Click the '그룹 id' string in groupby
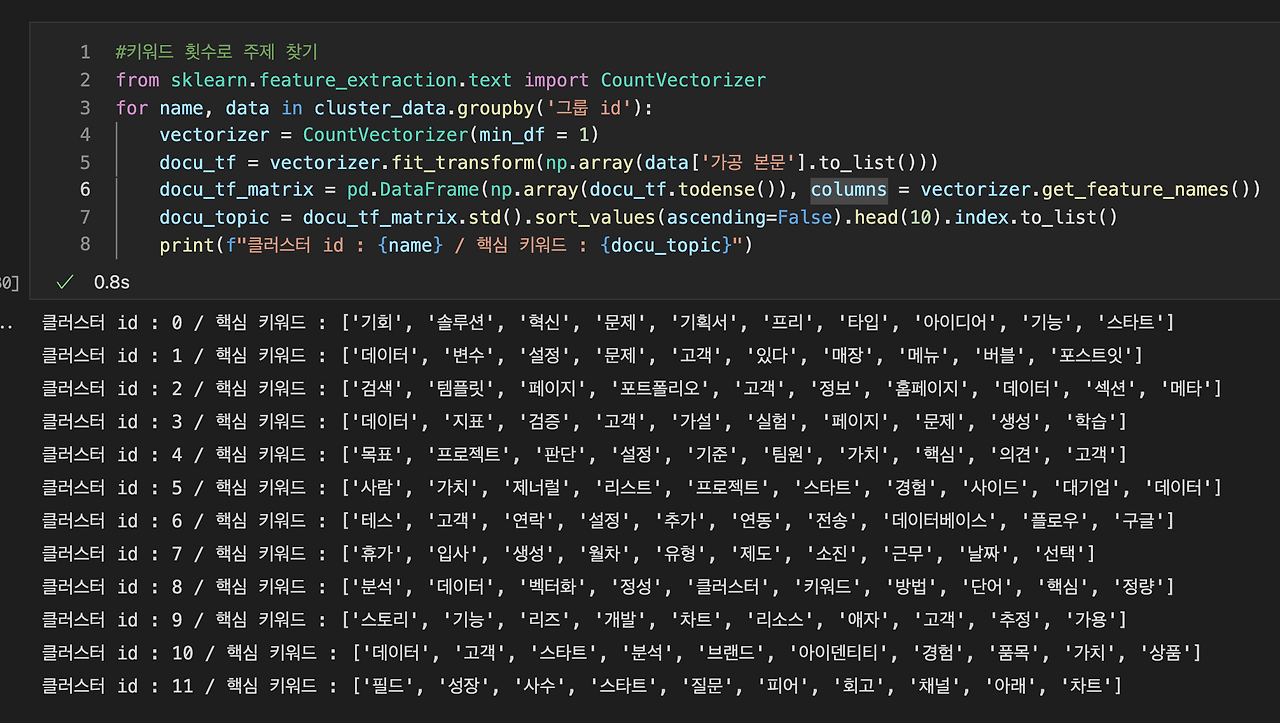This screenshot has width=1280, height=723. point(591,107)
